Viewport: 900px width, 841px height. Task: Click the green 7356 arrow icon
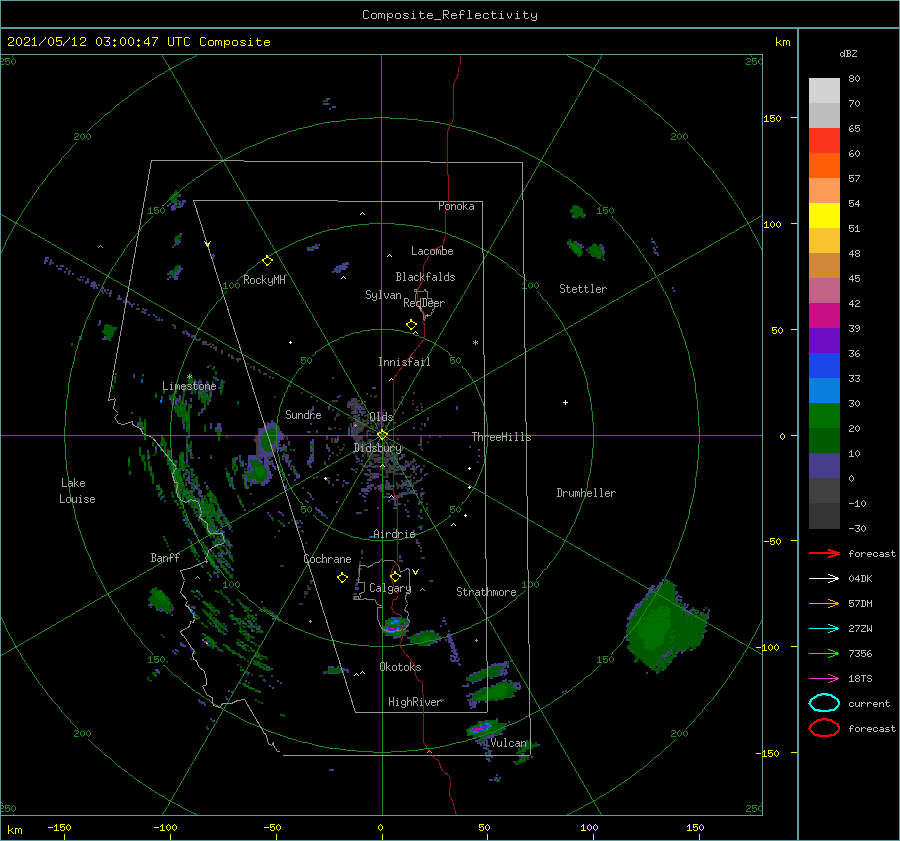pyautogui.click(x=824, y=653)
